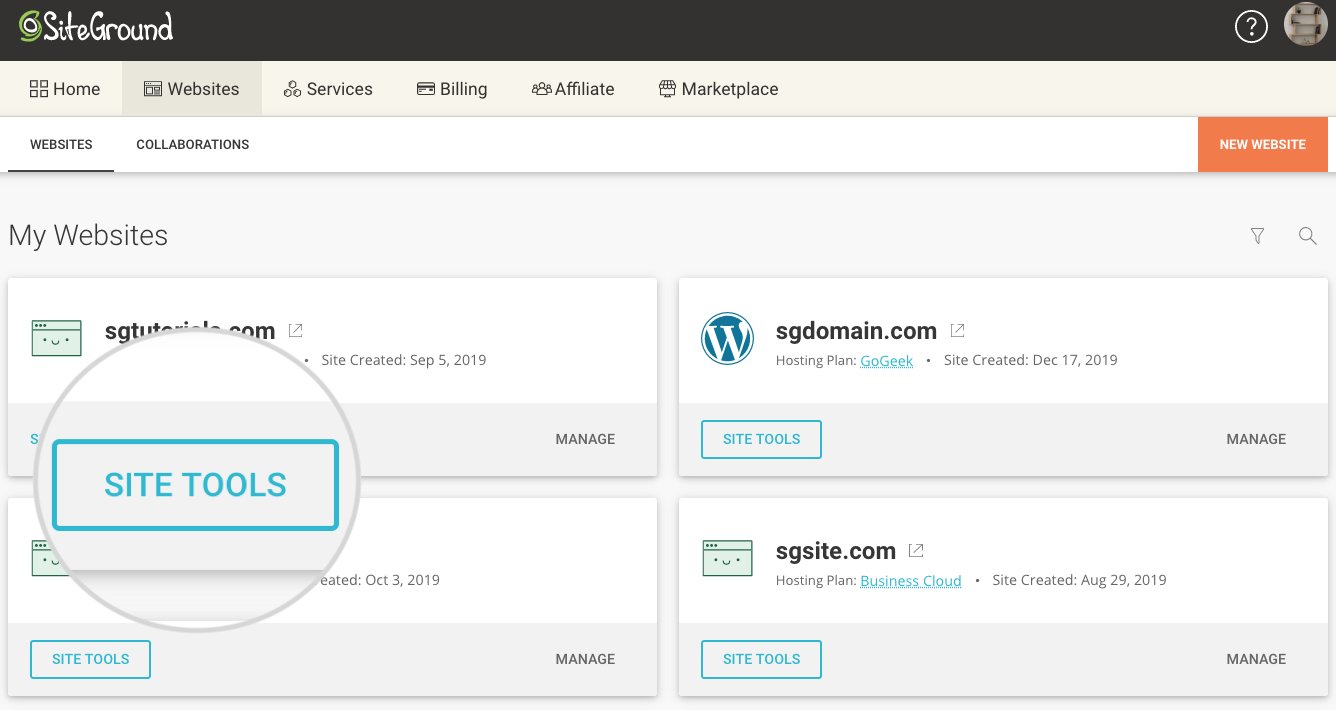
Task: Open the Marketplace menu
Action: [x=718, y=89]
